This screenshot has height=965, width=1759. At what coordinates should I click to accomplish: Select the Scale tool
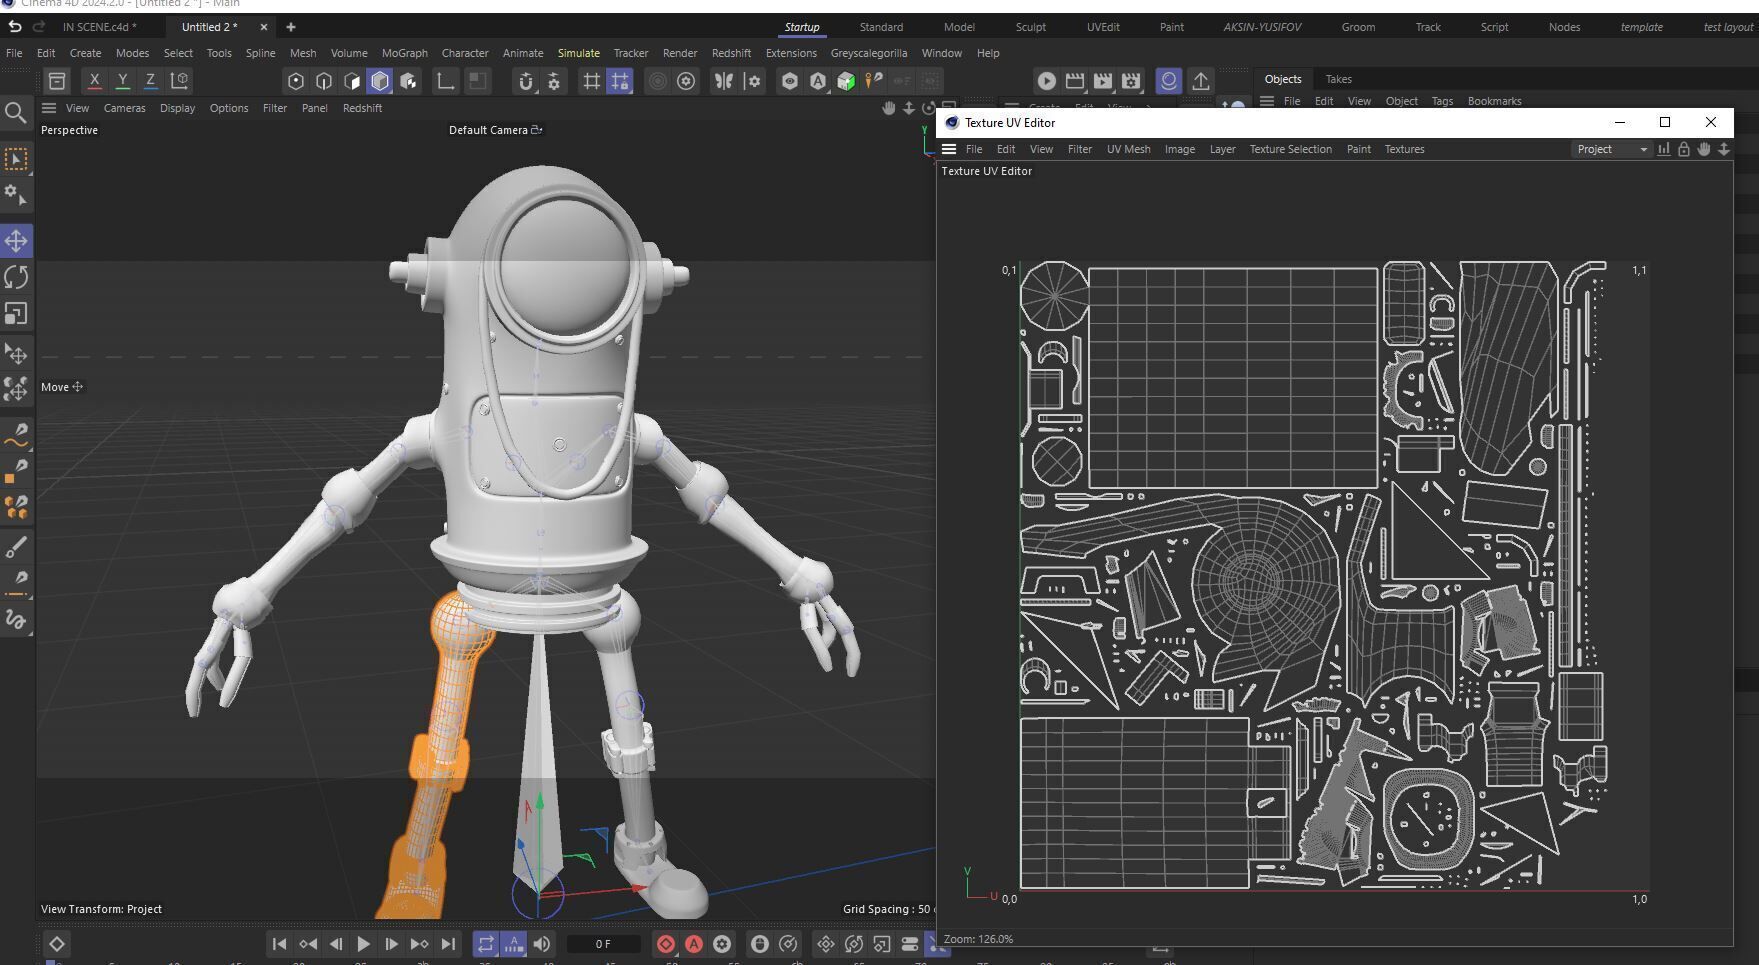[x=16, y=314]
